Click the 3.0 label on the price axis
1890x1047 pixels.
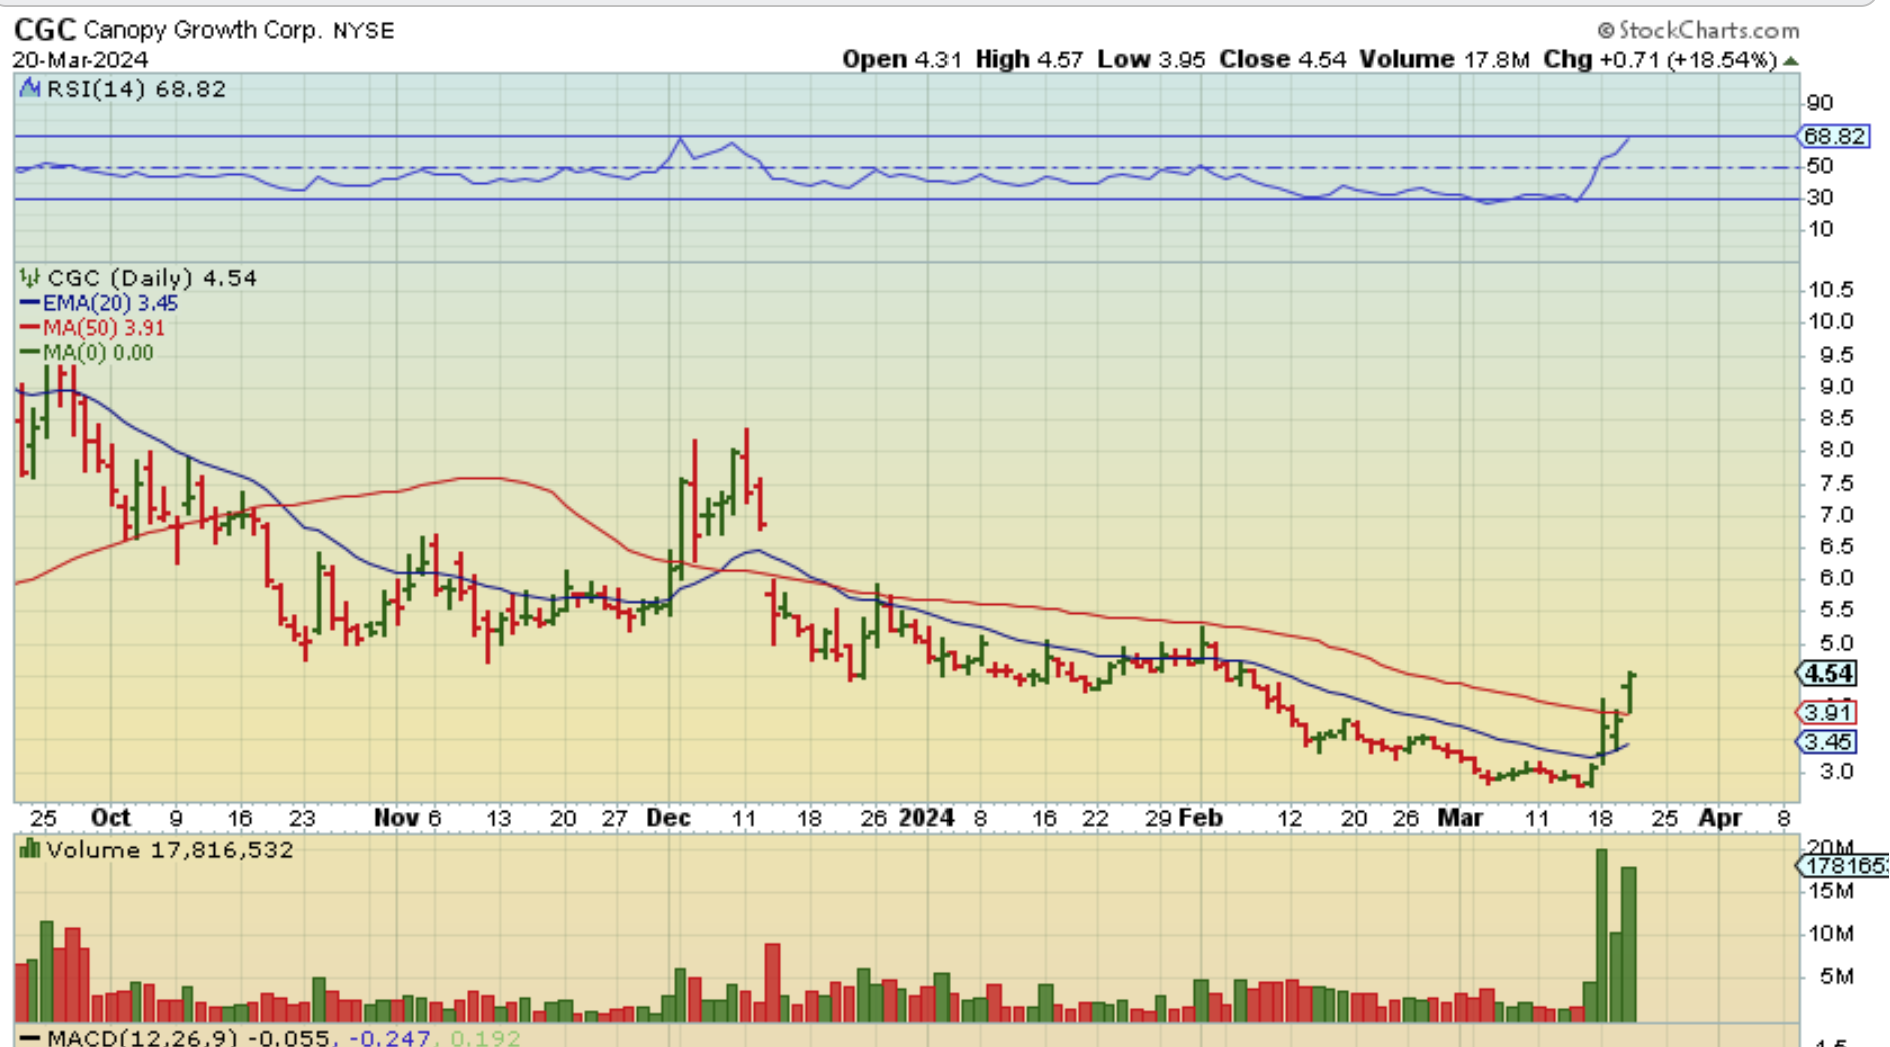click(x=1836, y=772)
